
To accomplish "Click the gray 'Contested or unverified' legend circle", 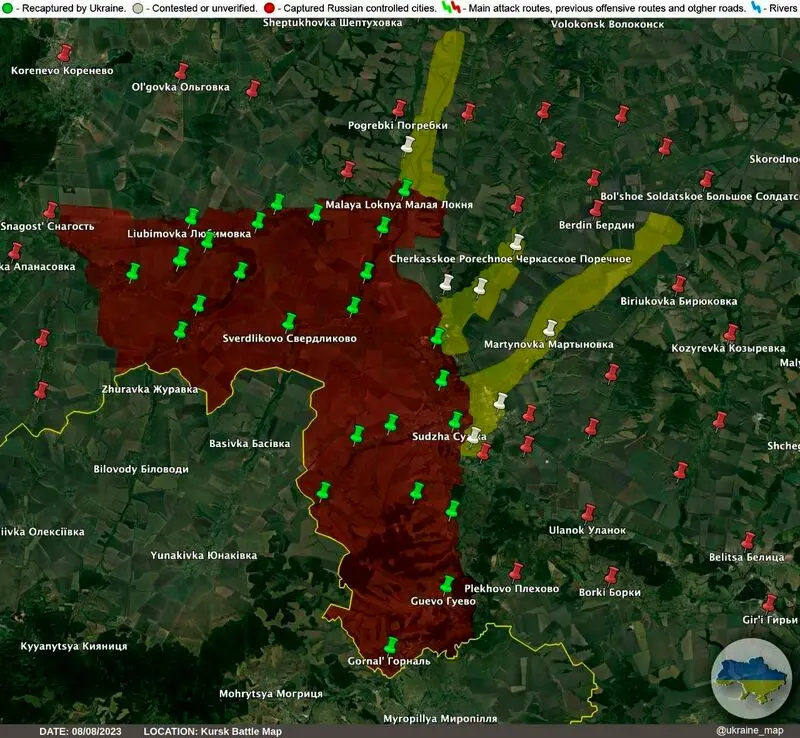I will pos(137,8).
